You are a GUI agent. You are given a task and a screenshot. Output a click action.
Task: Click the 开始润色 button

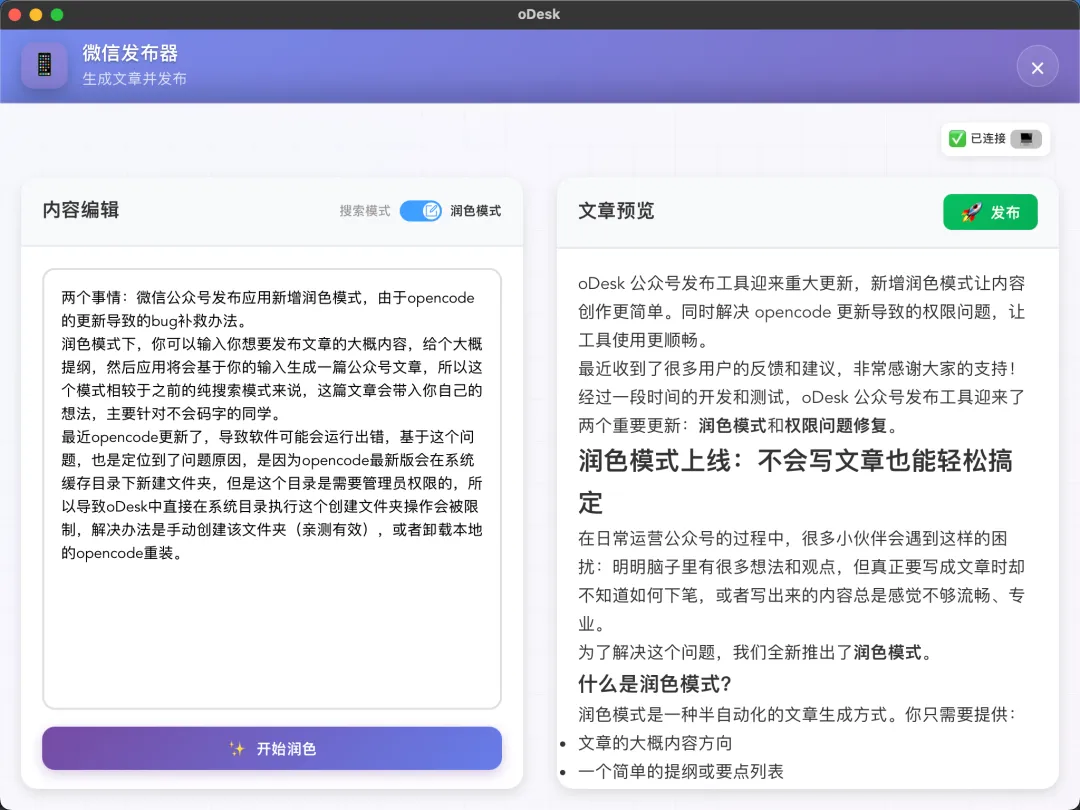point(272,748)
